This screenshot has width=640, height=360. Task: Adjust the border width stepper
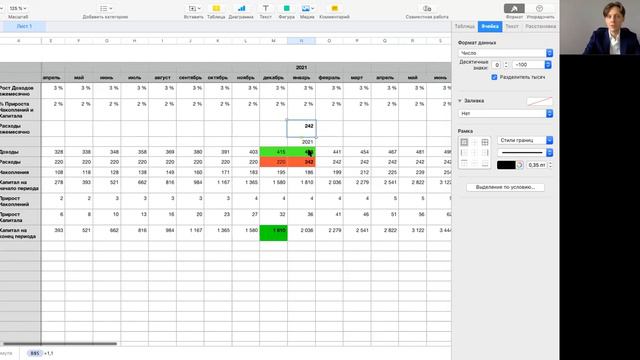(550, 165)
